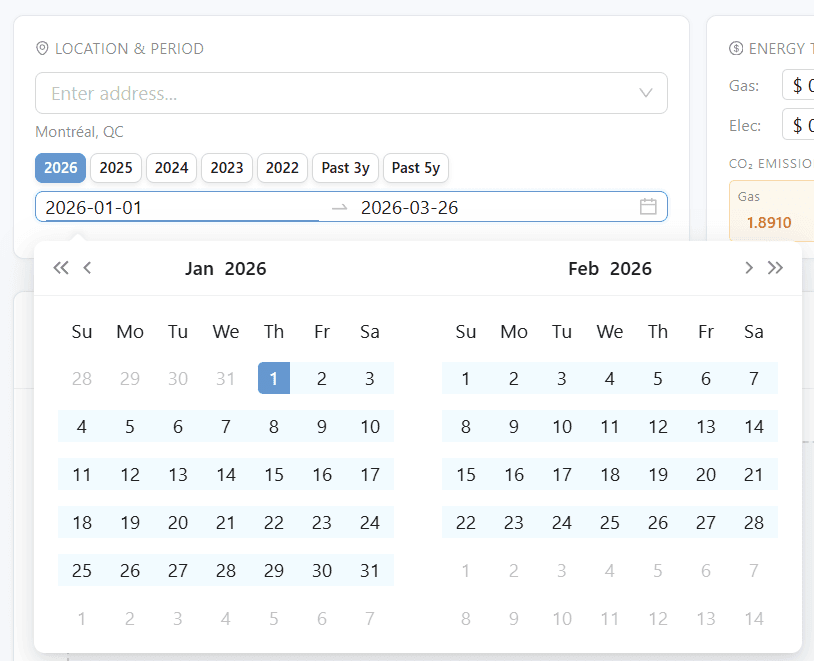The image size is (814, 661).
Task: Go to next month arrow
Action: click(749, 268)
